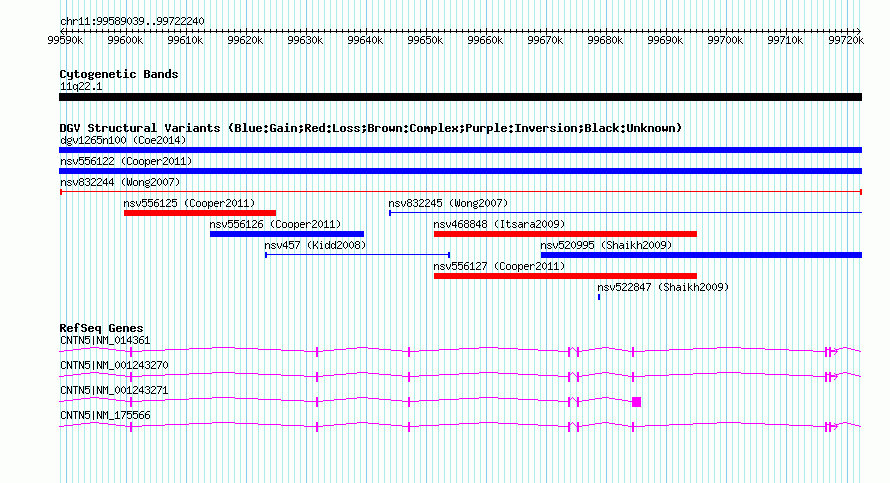Click the nsv457 (Kidd2008) variant line
The width and height of the screenshot is (890, 483).
tap(358, 255)
